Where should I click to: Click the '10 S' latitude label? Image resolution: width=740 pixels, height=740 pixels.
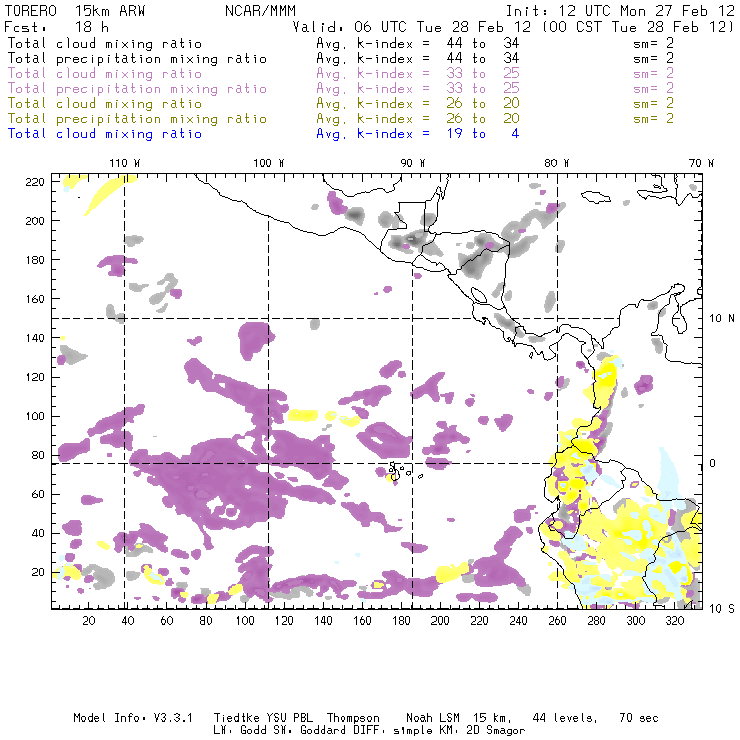tap(722, 609)
